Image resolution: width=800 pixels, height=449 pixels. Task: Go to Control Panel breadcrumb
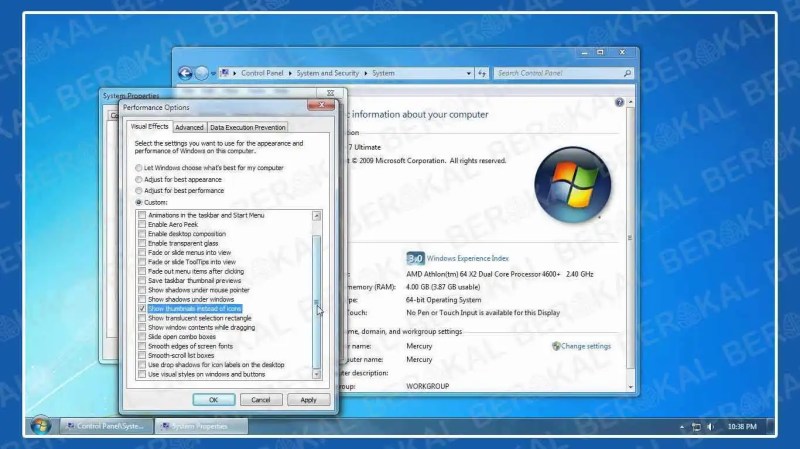point(262,73)
